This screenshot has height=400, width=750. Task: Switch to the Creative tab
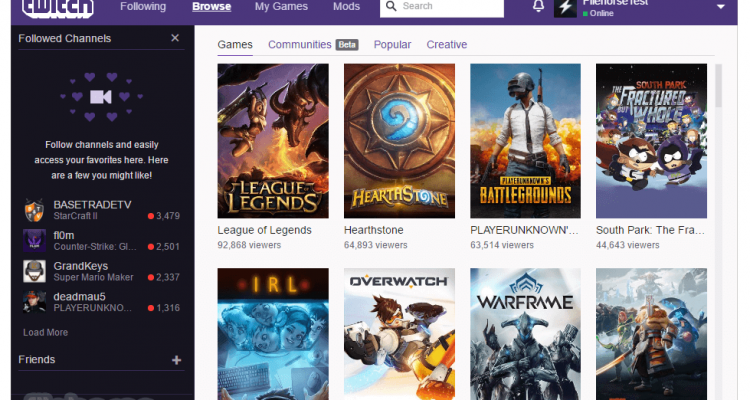tap(447, 44)
